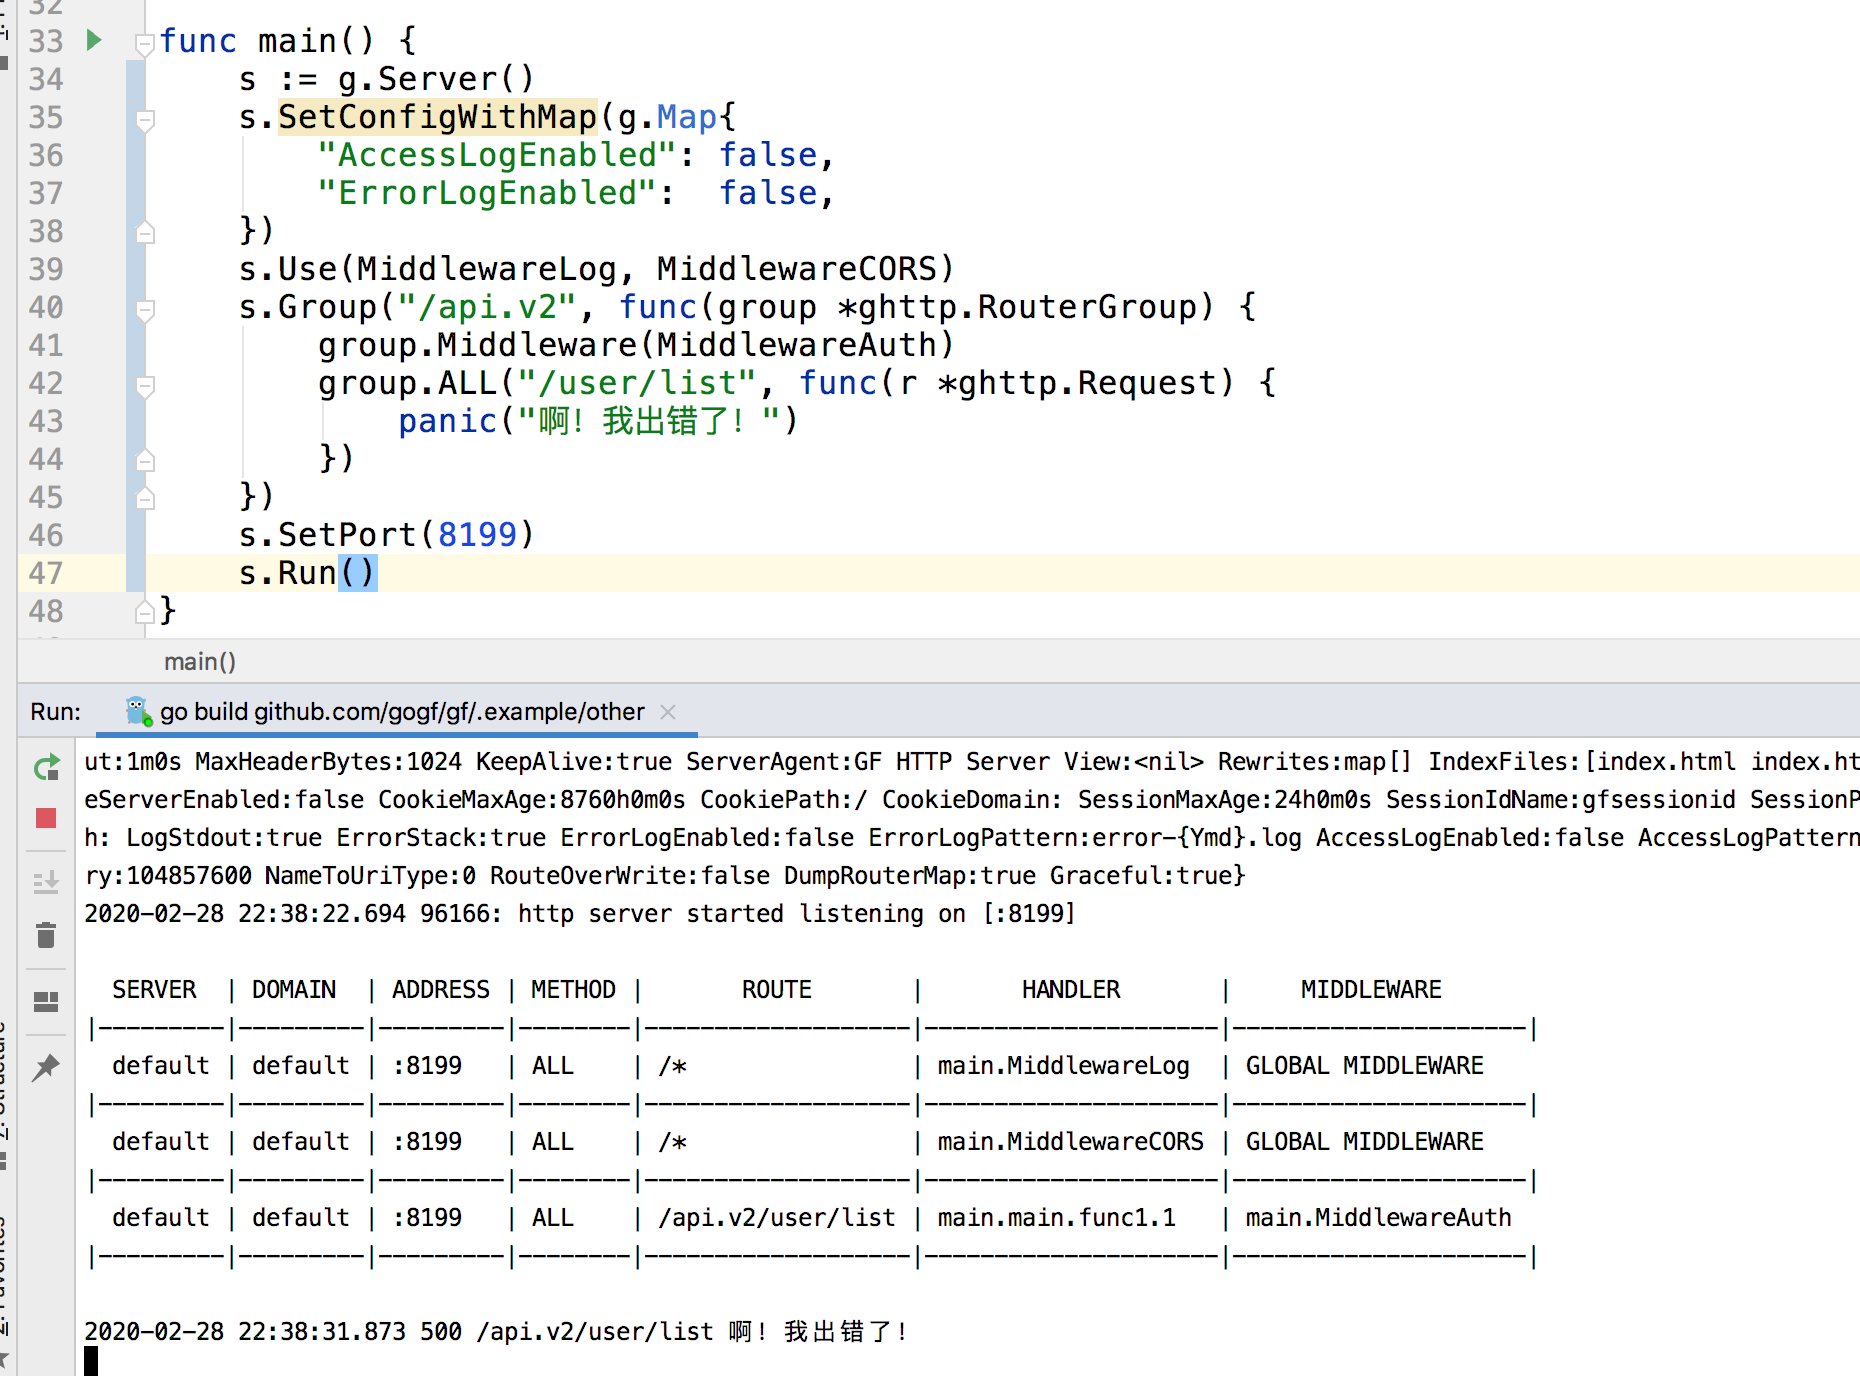The image size is (1860, 1376).
Task: Select the go build run tab
Action: click(402, 711)
